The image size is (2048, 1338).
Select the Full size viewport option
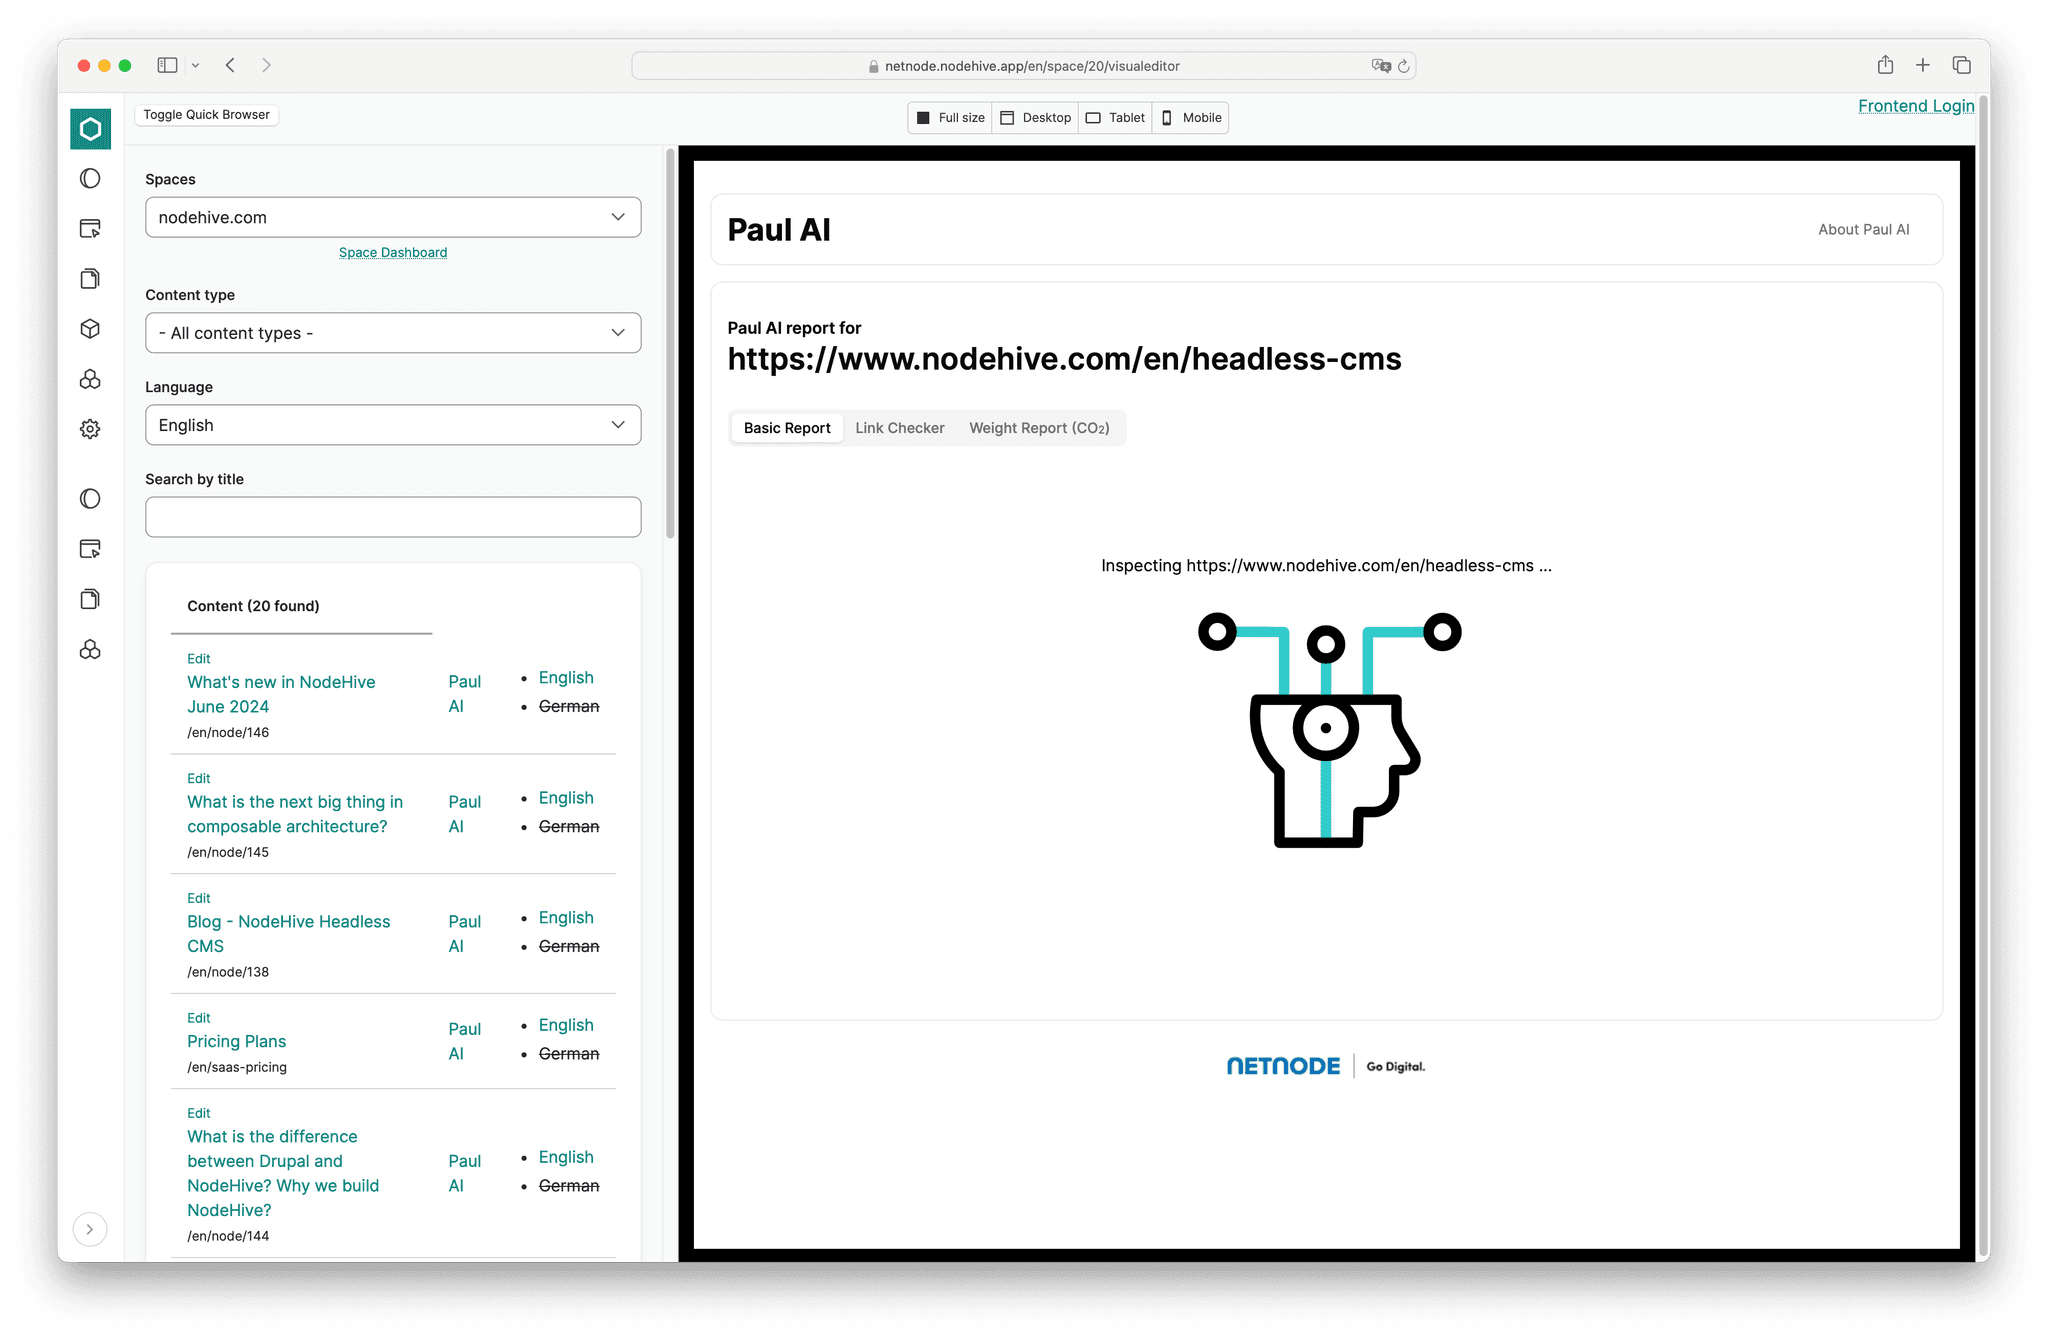tap(950, 118)
